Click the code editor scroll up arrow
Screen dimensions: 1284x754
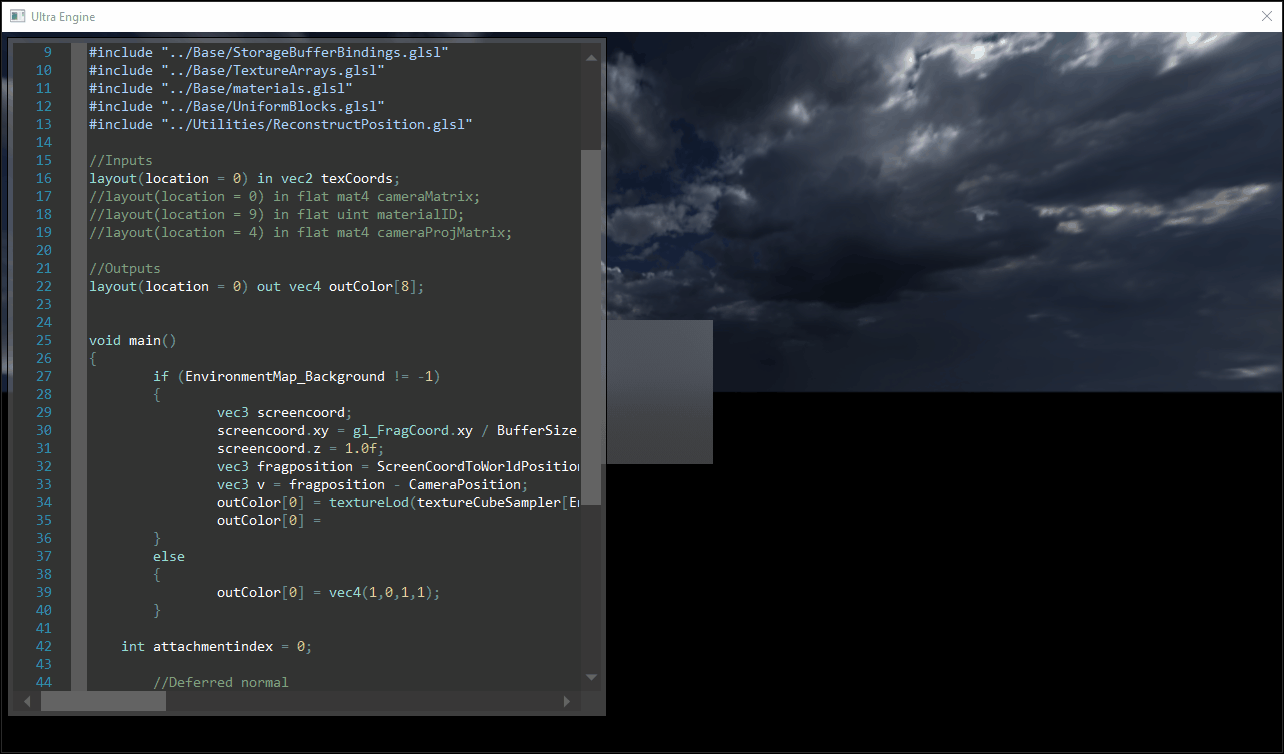tap(591, 57)
